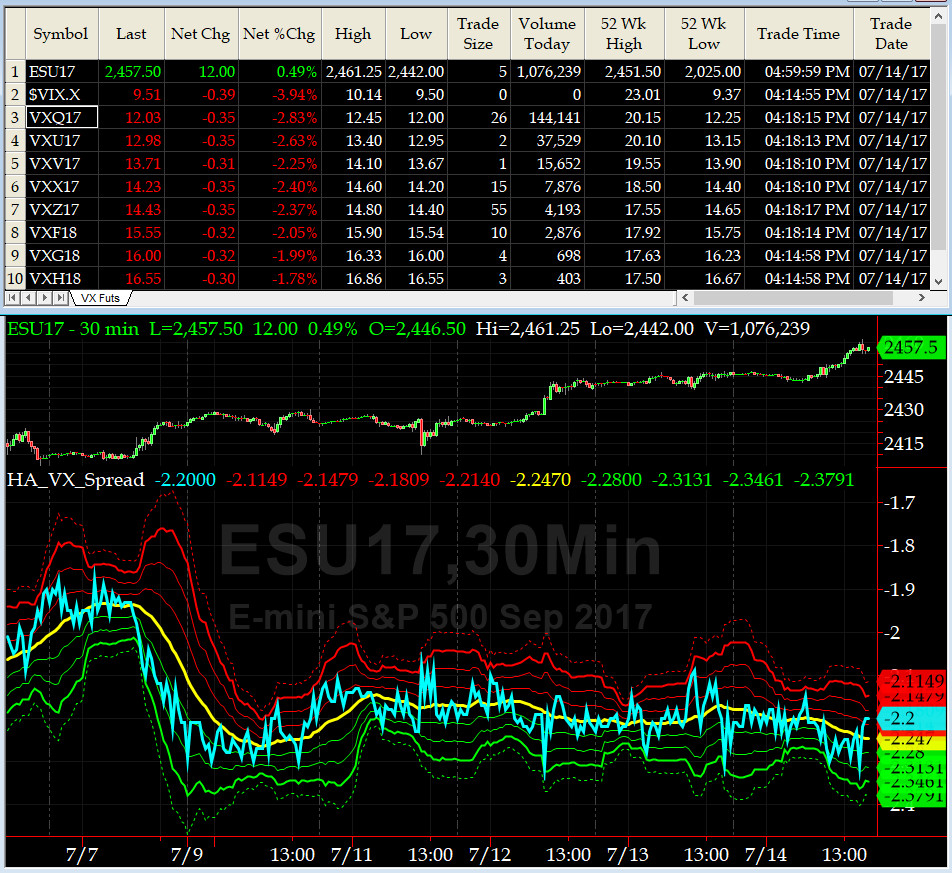Click ESU17 volume 1,076,239 cell
The height and width of the screenshot is (873, 952).
point(548,72)
